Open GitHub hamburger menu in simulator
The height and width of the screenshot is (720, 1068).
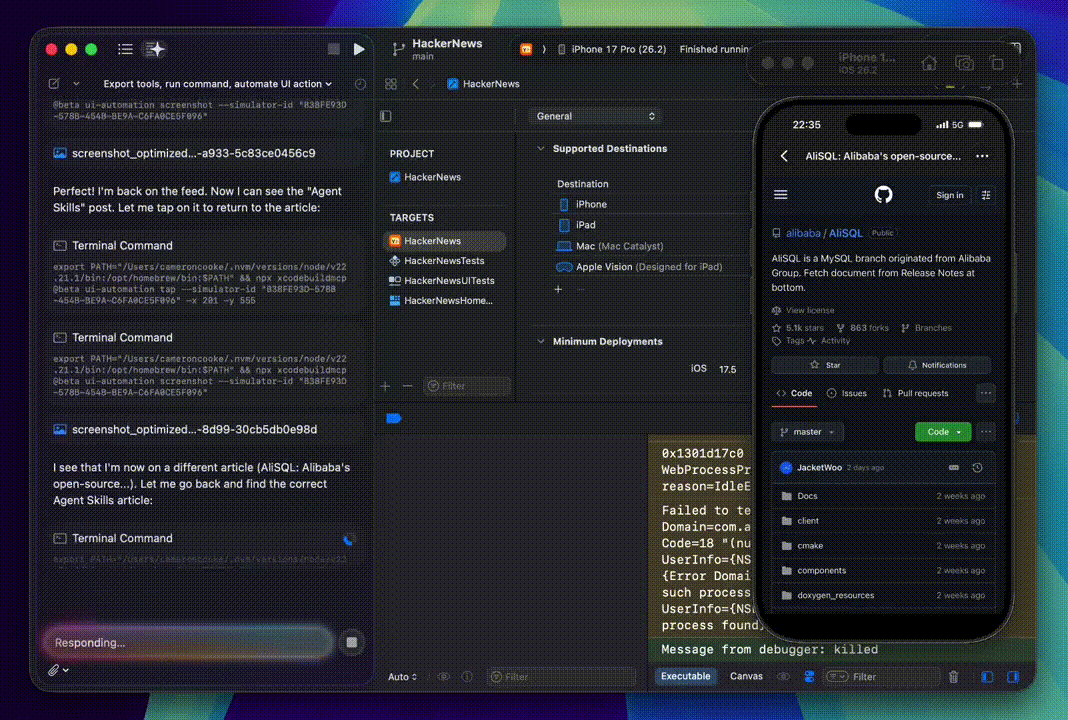click(781, 195)
